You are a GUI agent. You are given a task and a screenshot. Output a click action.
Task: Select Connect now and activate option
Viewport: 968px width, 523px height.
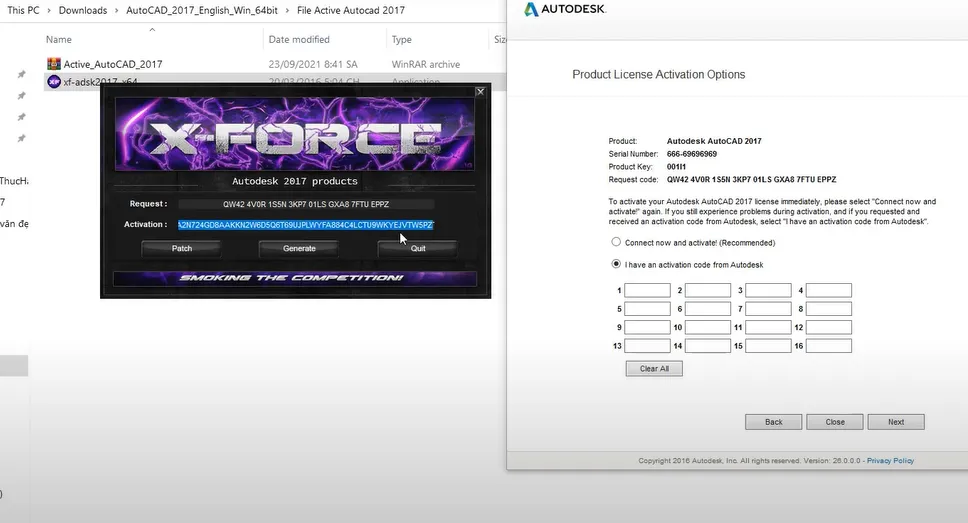(615, 242)
